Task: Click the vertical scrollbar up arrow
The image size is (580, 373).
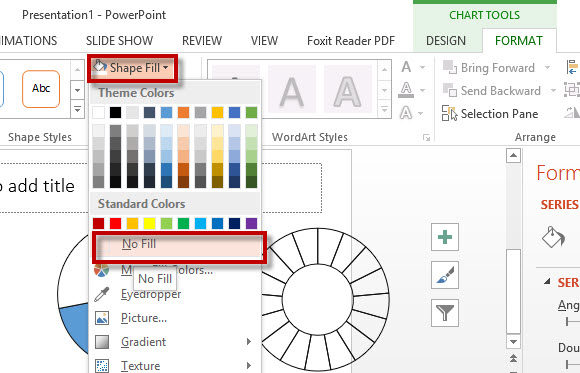Action: tap(513, 155)
